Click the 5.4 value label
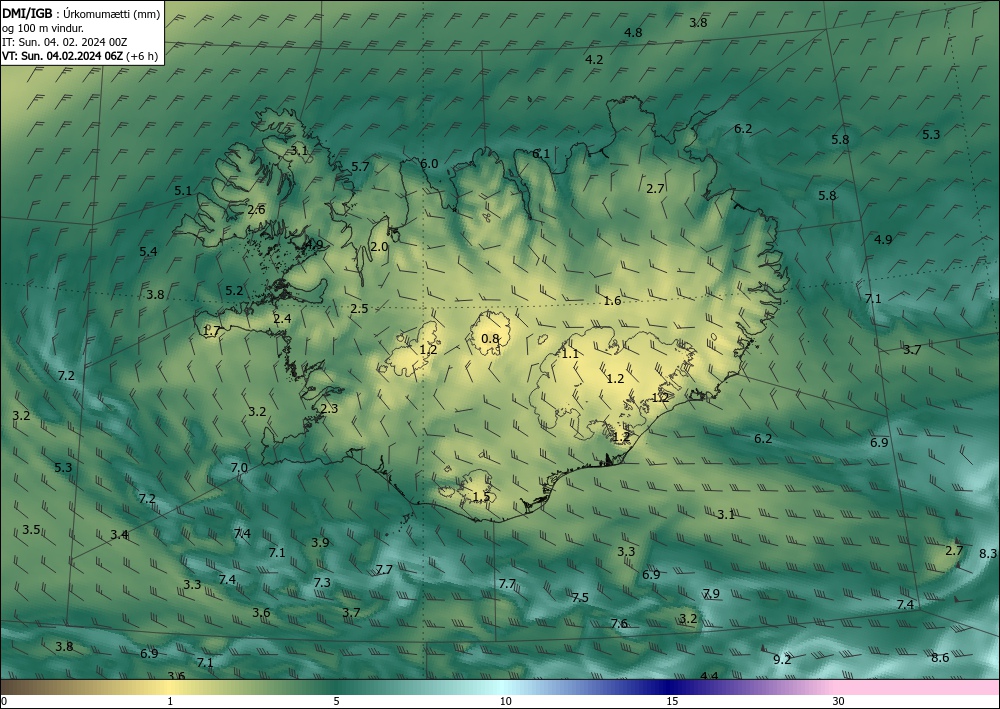This screenshot has width=1000, height=709. 149,251
